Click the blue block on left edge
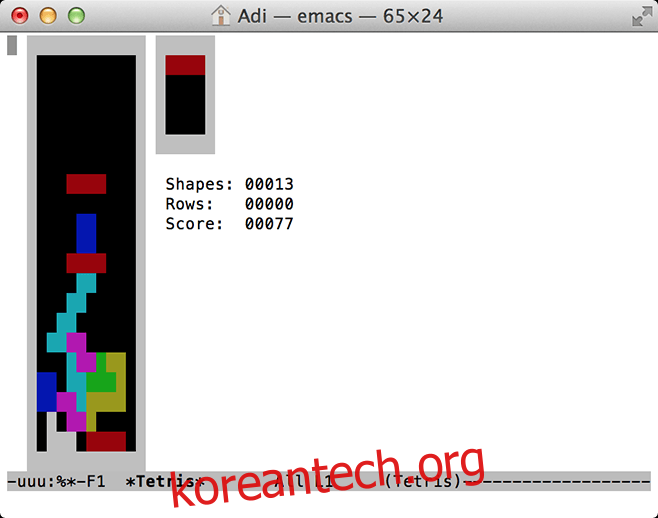Image resolution: width=658 pixels, height=518 pixels. coord(47,392)
